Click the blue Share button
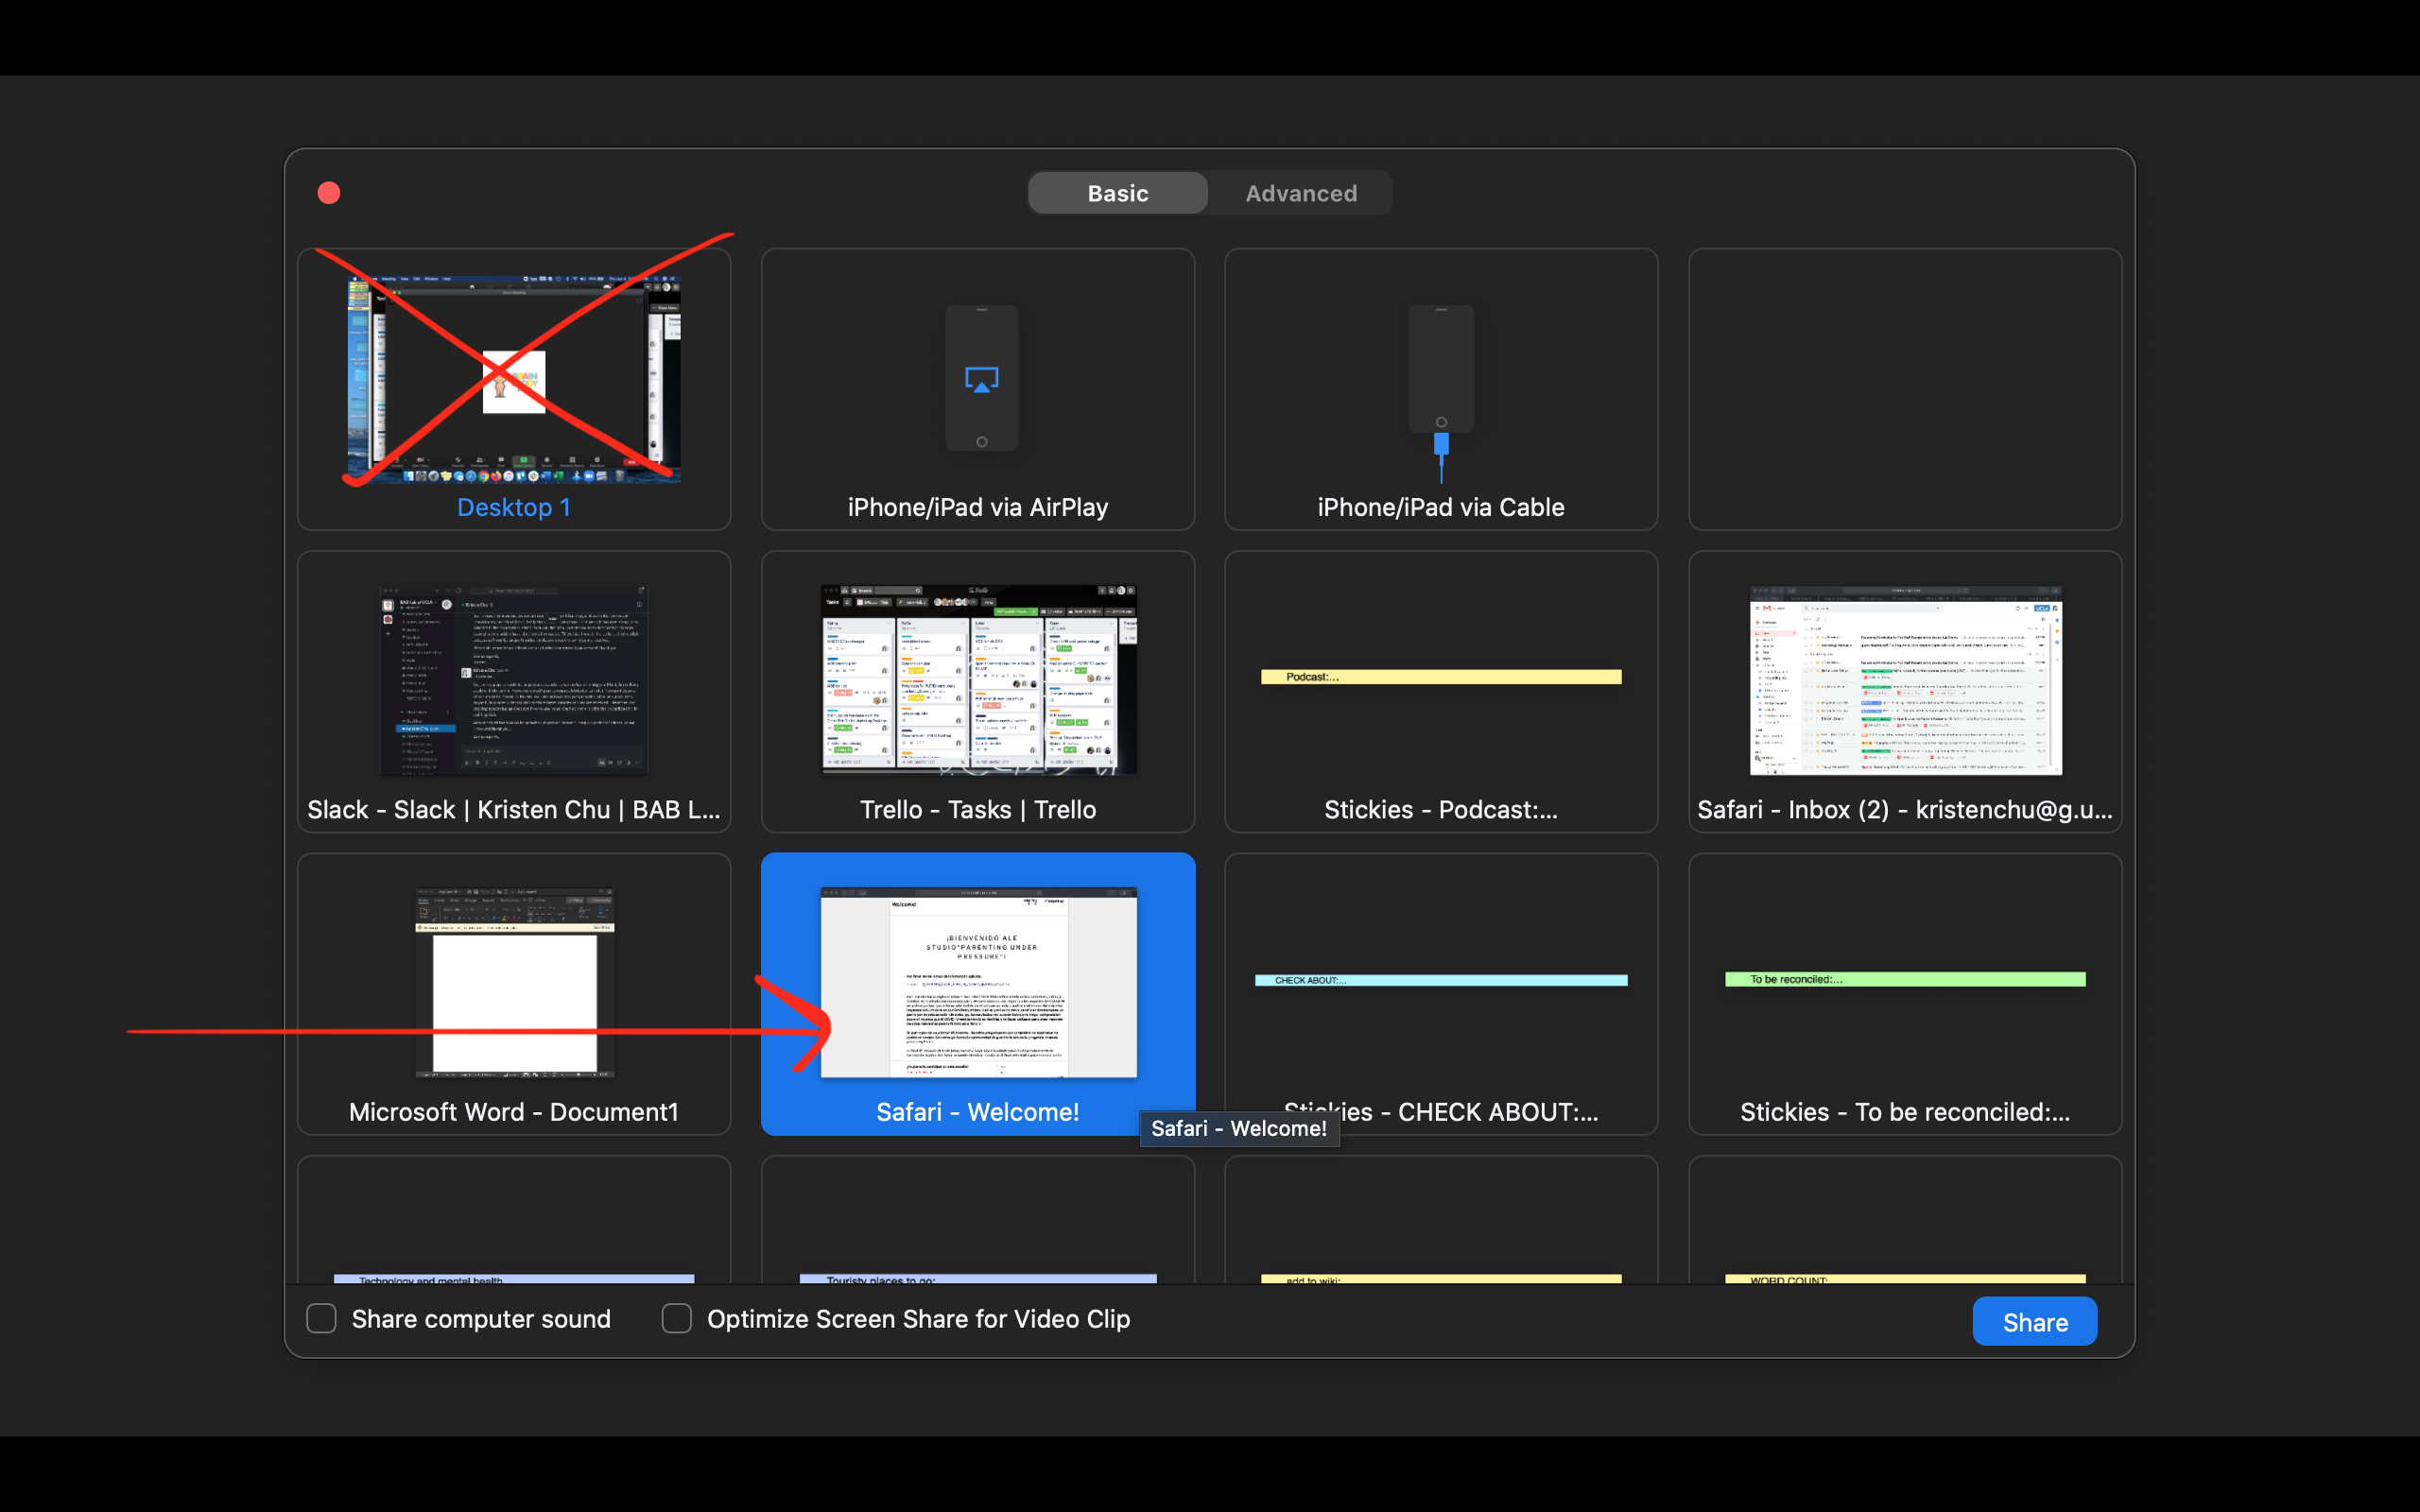Image resolution: width=2420 pixels, height=1512 pixels. [x=2034, y=1322]
